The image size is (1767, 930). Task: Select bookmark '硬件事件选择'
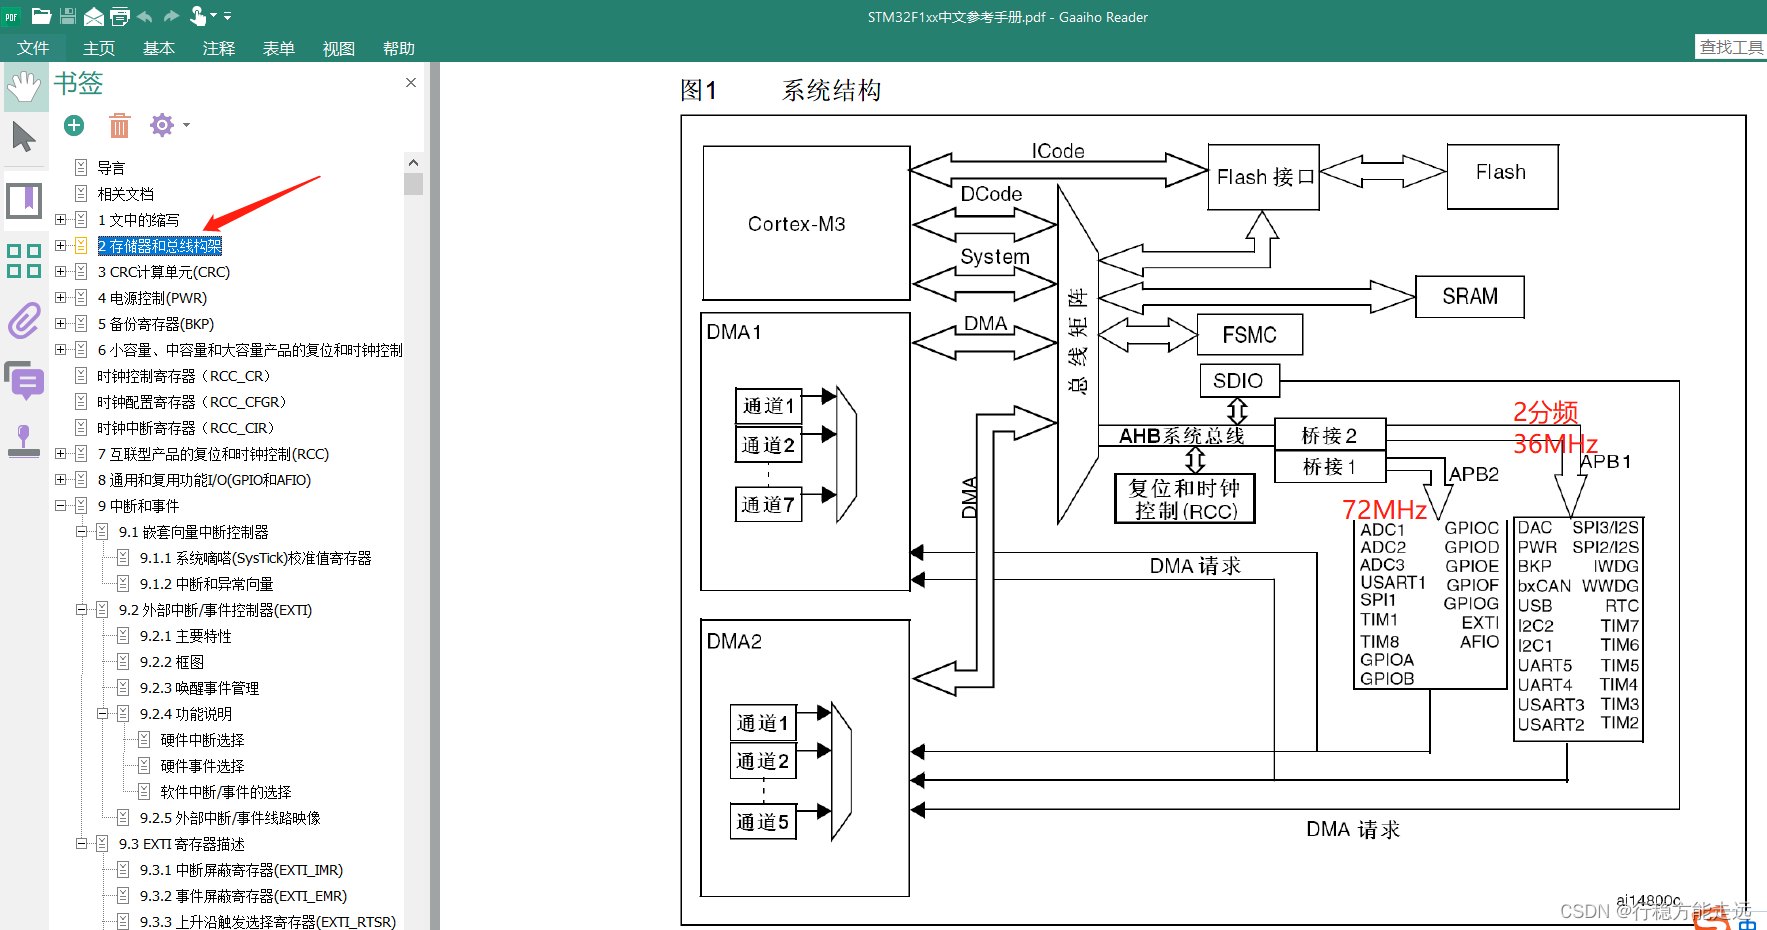click(x=202, y=766)
